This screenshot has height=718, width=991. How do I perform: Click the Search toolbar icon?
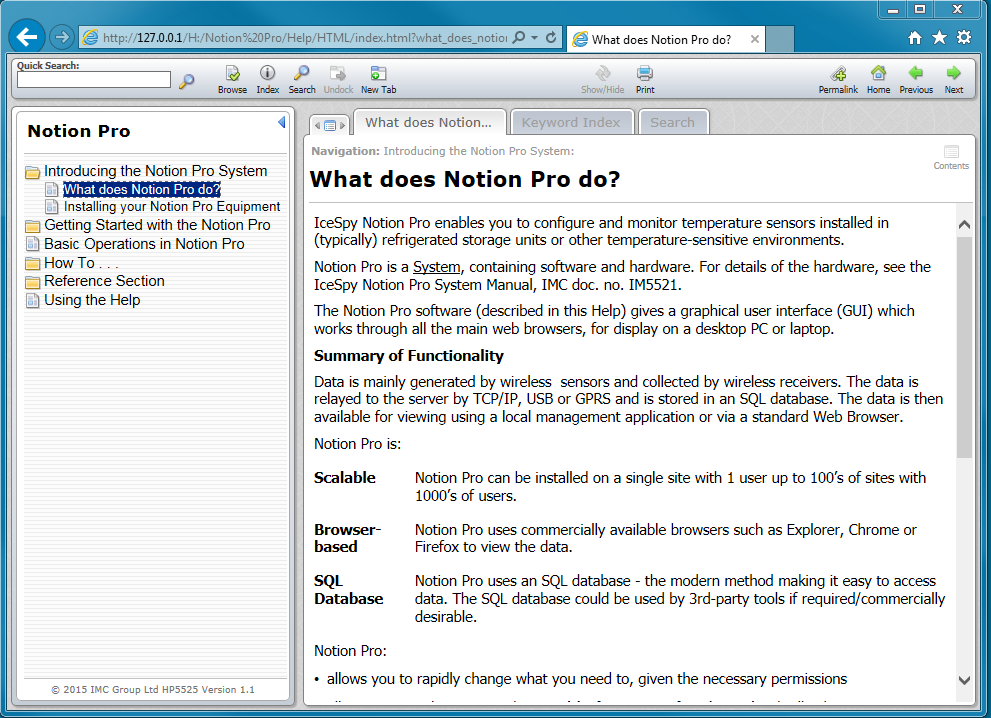click(302, 76)
